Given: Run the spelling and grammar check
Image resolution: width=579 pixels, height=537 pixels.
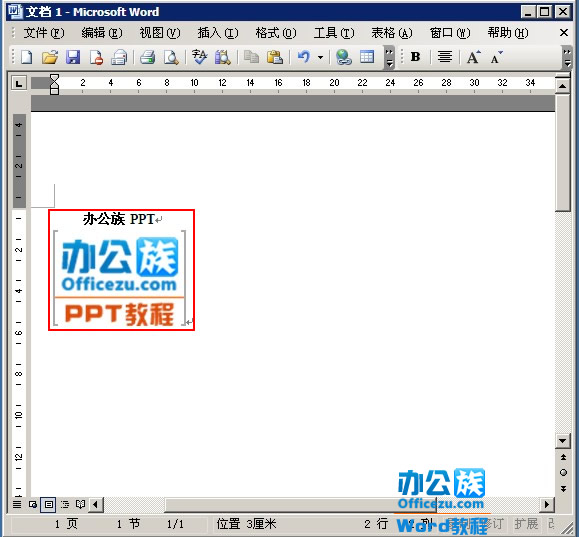Looking at the screenshot, I should click(x=199, y=58).
